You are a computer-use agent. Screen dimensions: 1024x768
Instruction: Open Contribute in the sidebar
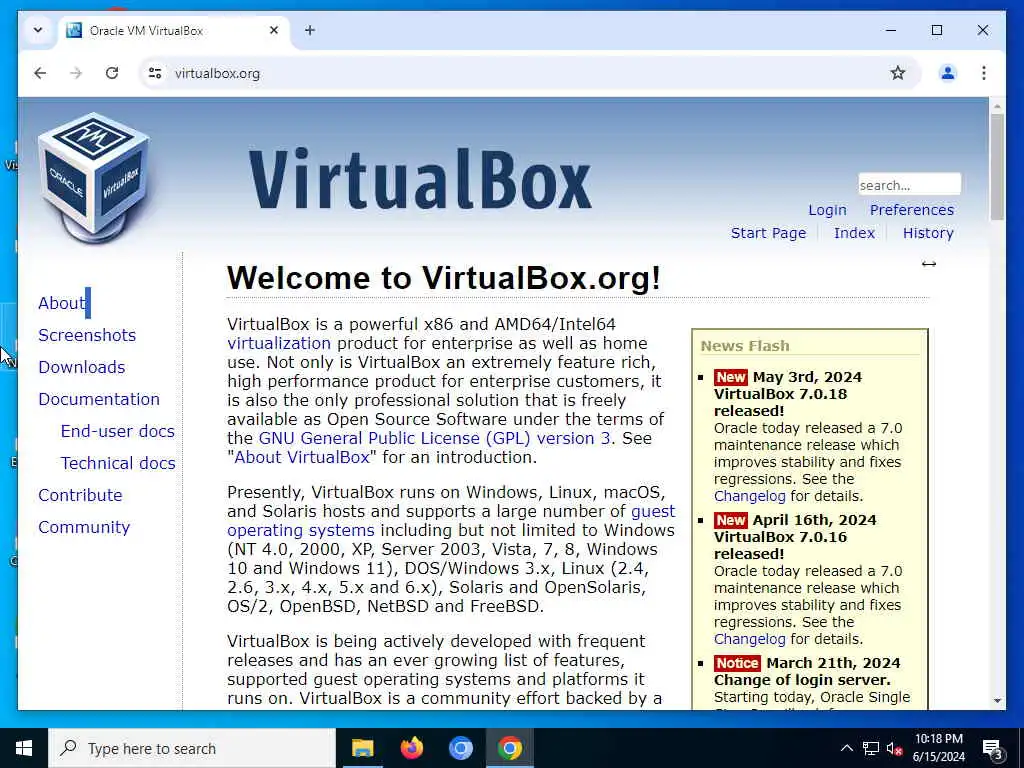click(x=80, y=495)
